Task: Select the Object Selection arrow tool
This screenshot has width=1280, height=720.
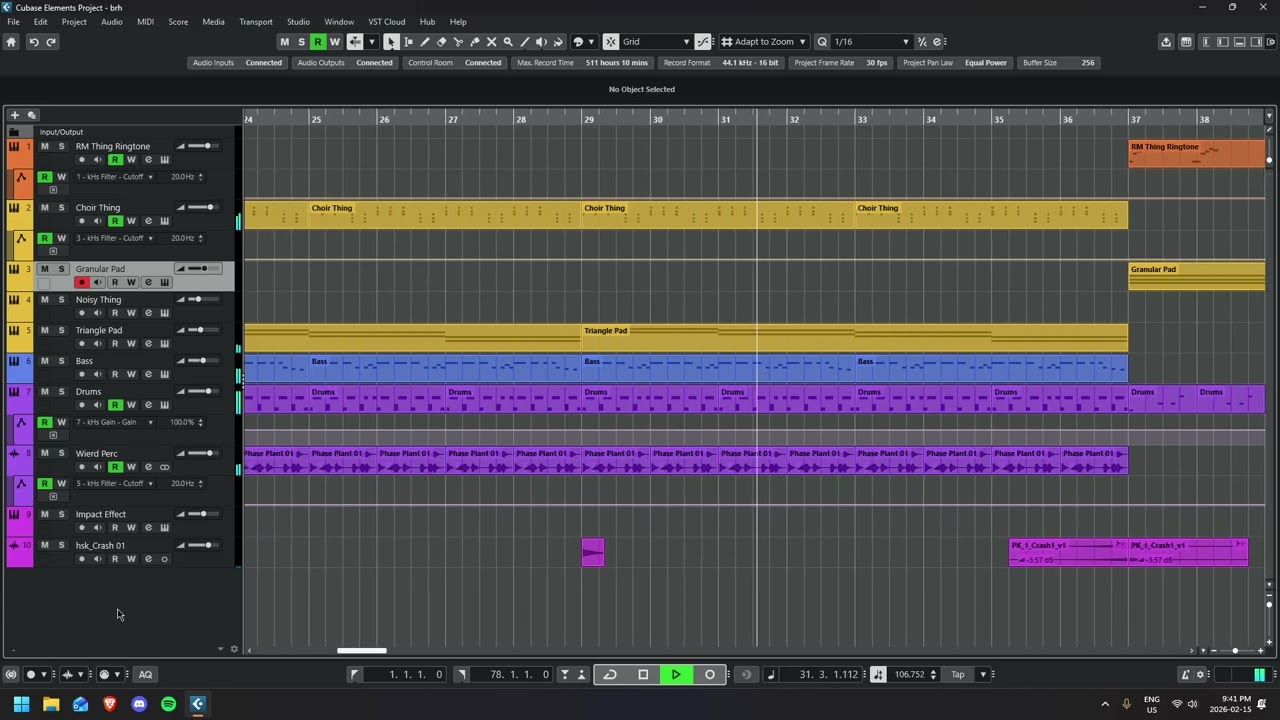Action: [x=391, y=42]
